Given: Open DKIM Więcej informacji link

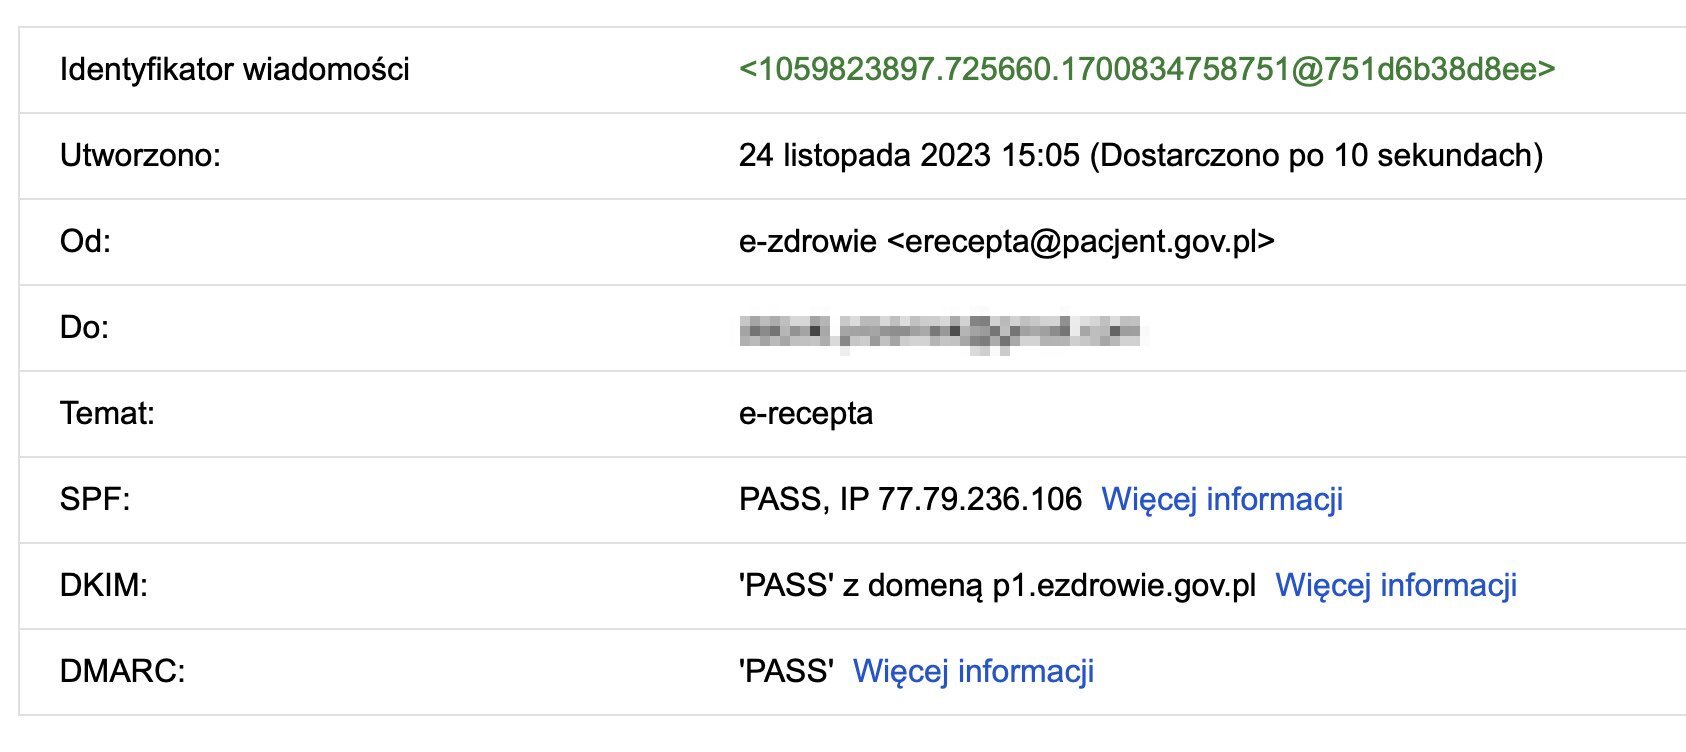Looking at the screenshot, I should [x=1396, y=585].
